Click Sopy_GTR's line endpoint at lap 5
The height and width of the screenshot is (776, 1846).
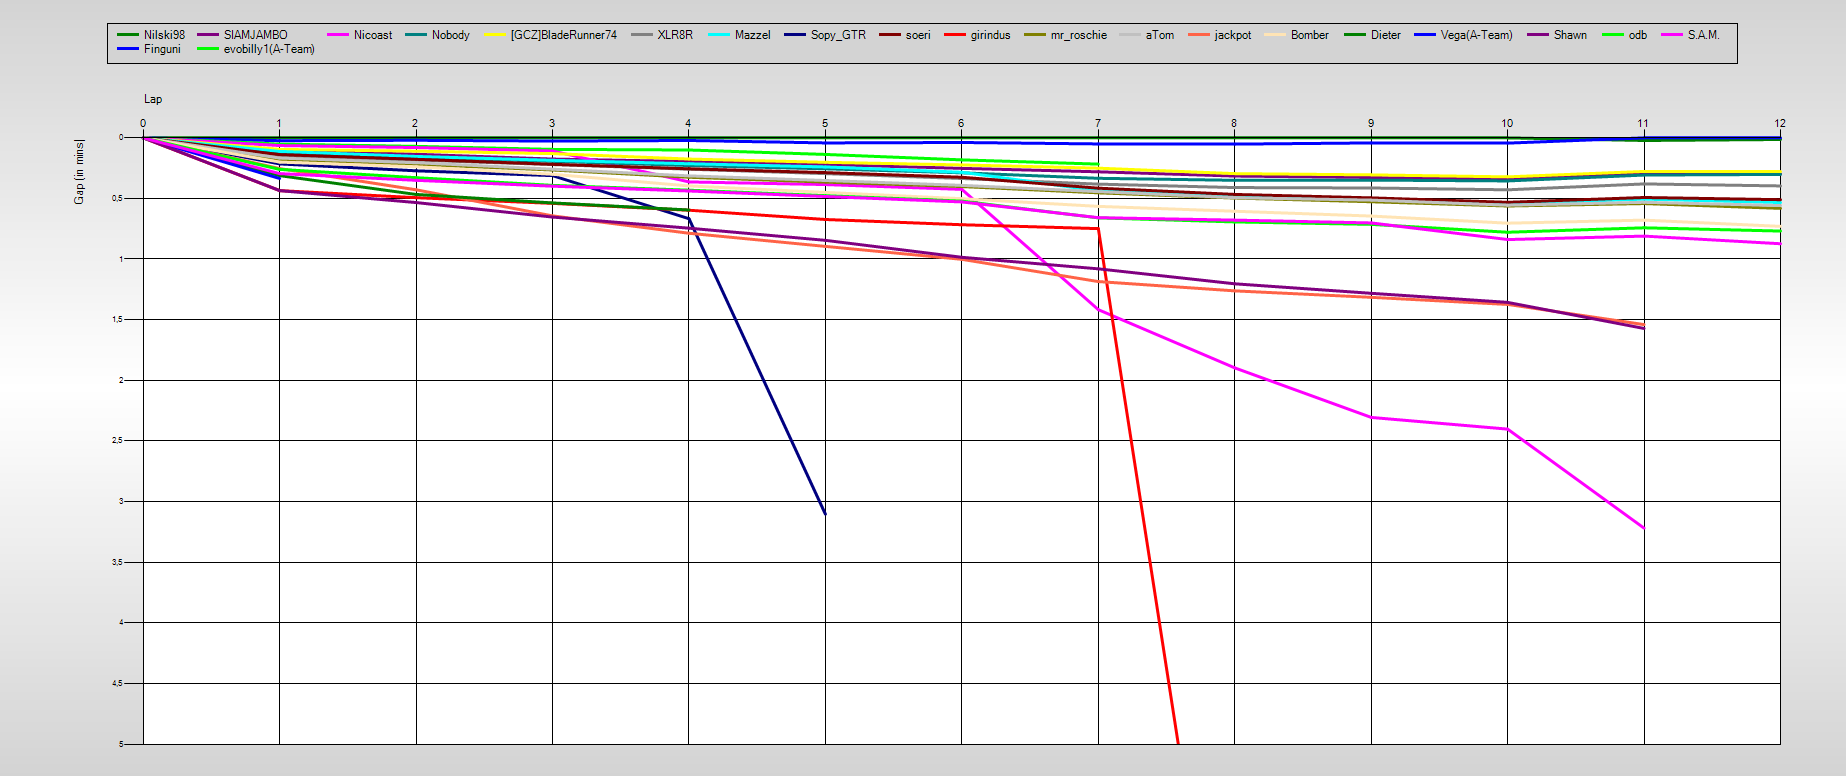pos(825,514)
